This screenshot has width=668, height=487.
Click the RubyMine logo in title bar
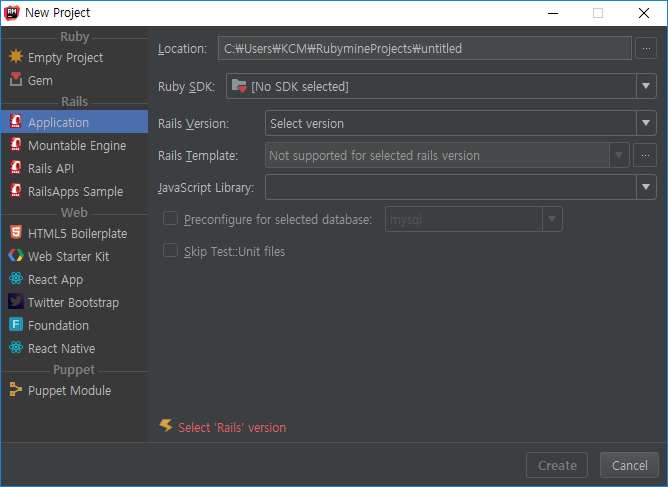(x=12, y=13)
